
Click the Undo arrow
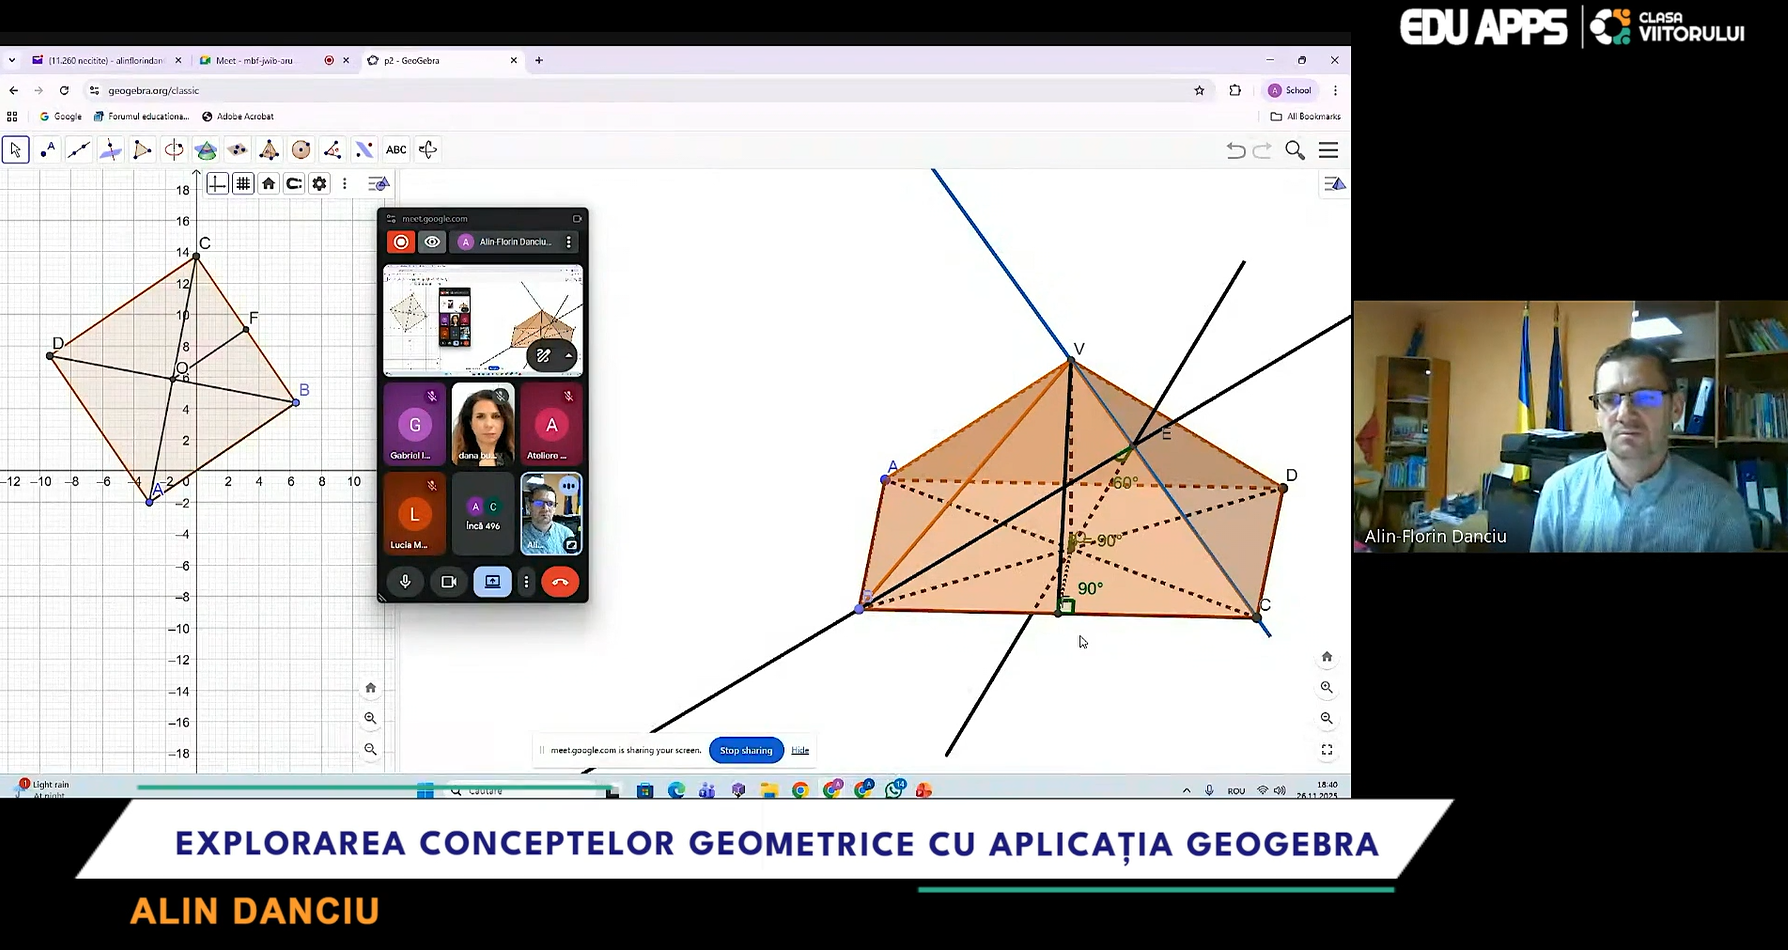pos(1236,150)
